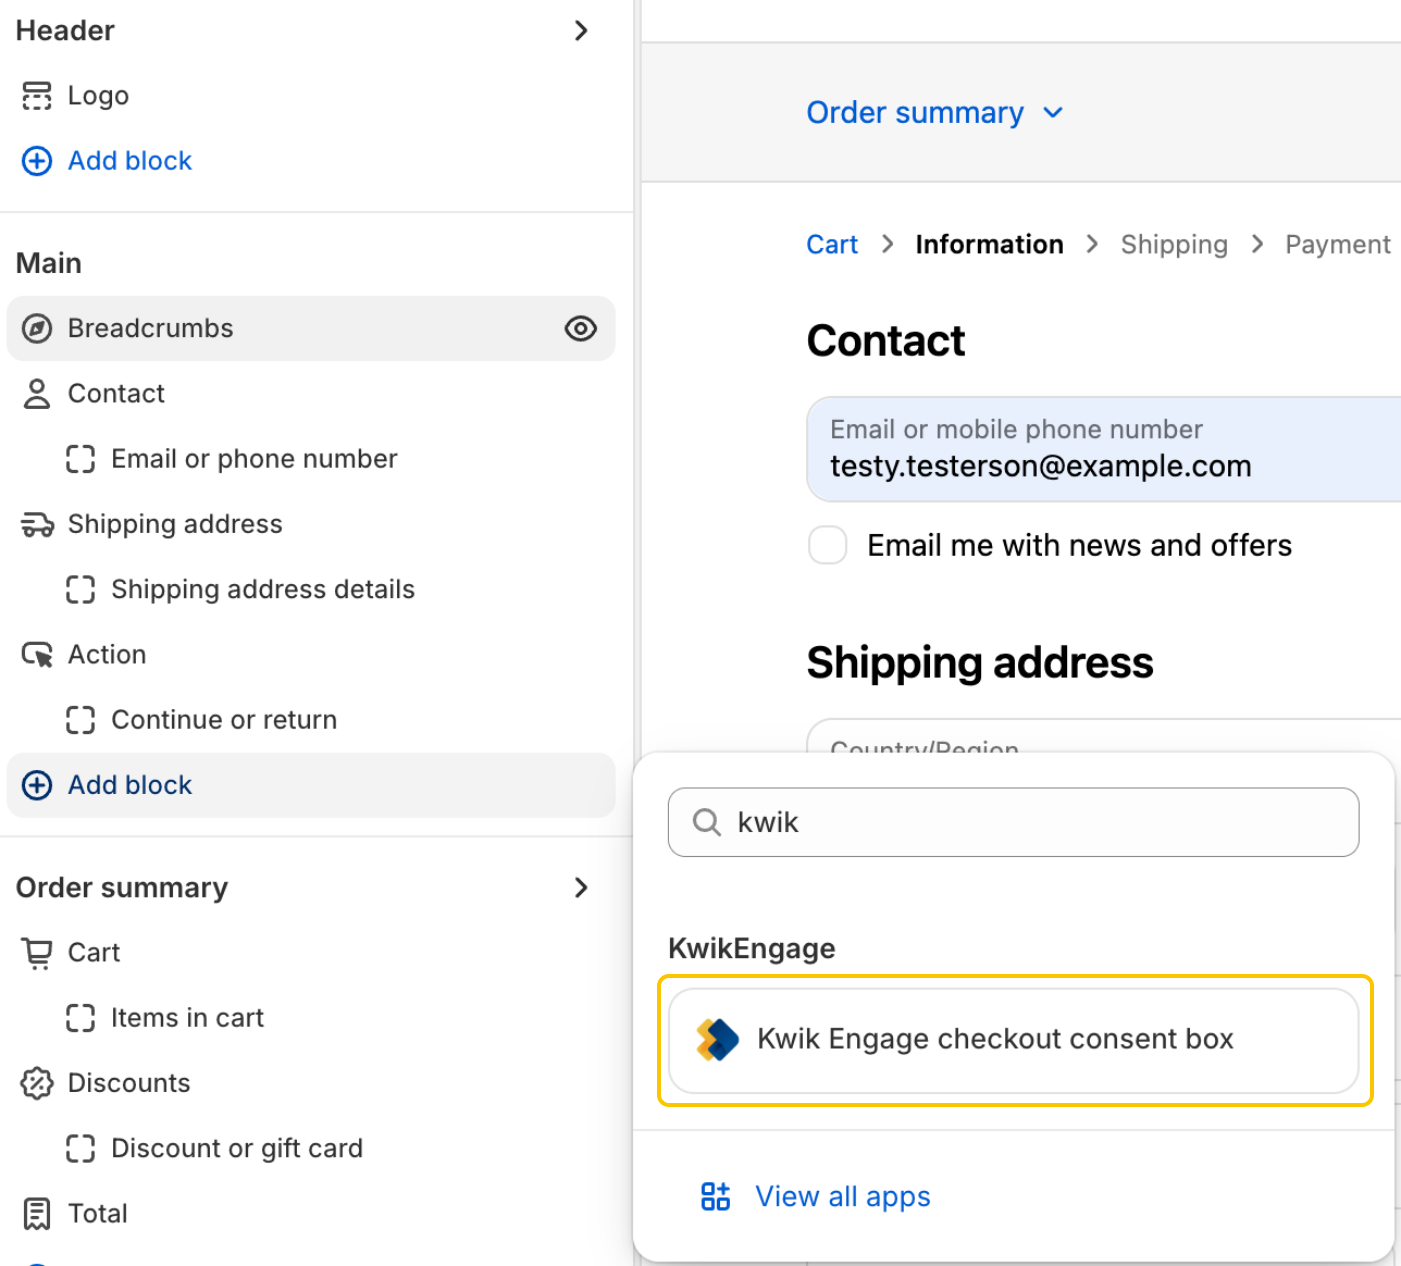
Task: Click the Email or mobile phone number field
Action: [x=1104, y=449]
